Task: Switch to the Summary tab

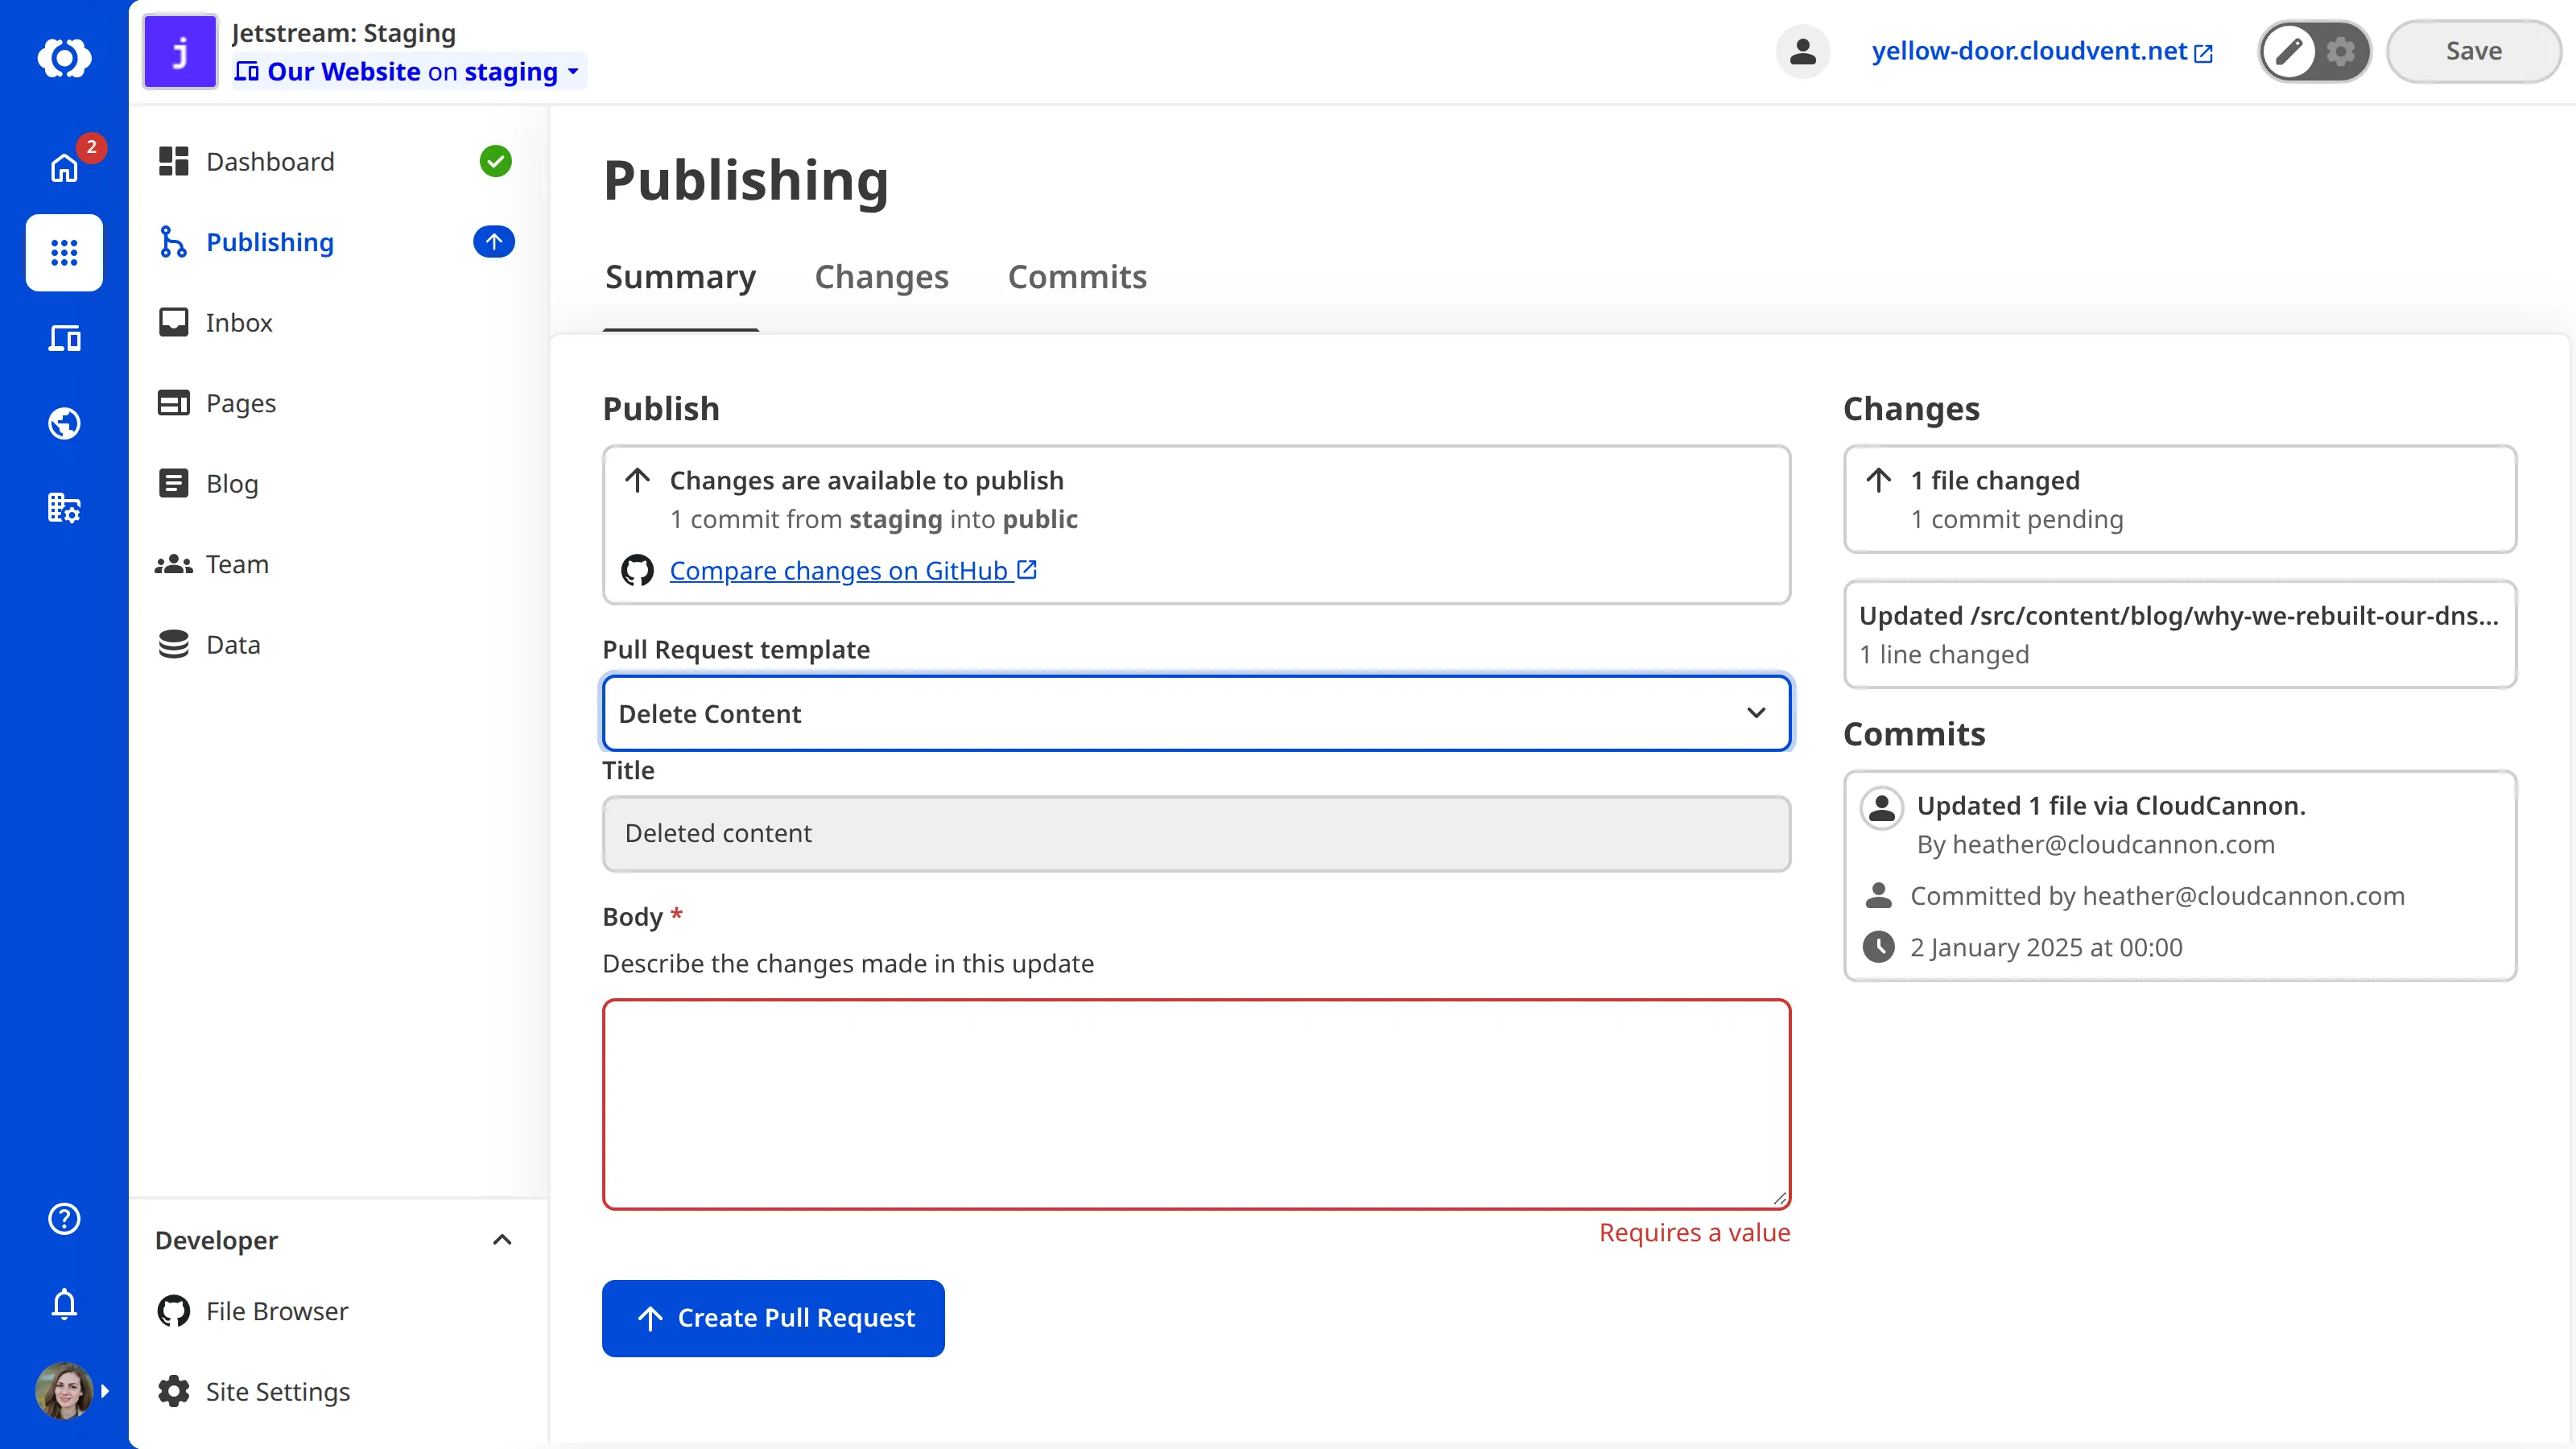Action: [x=680, y=277]
